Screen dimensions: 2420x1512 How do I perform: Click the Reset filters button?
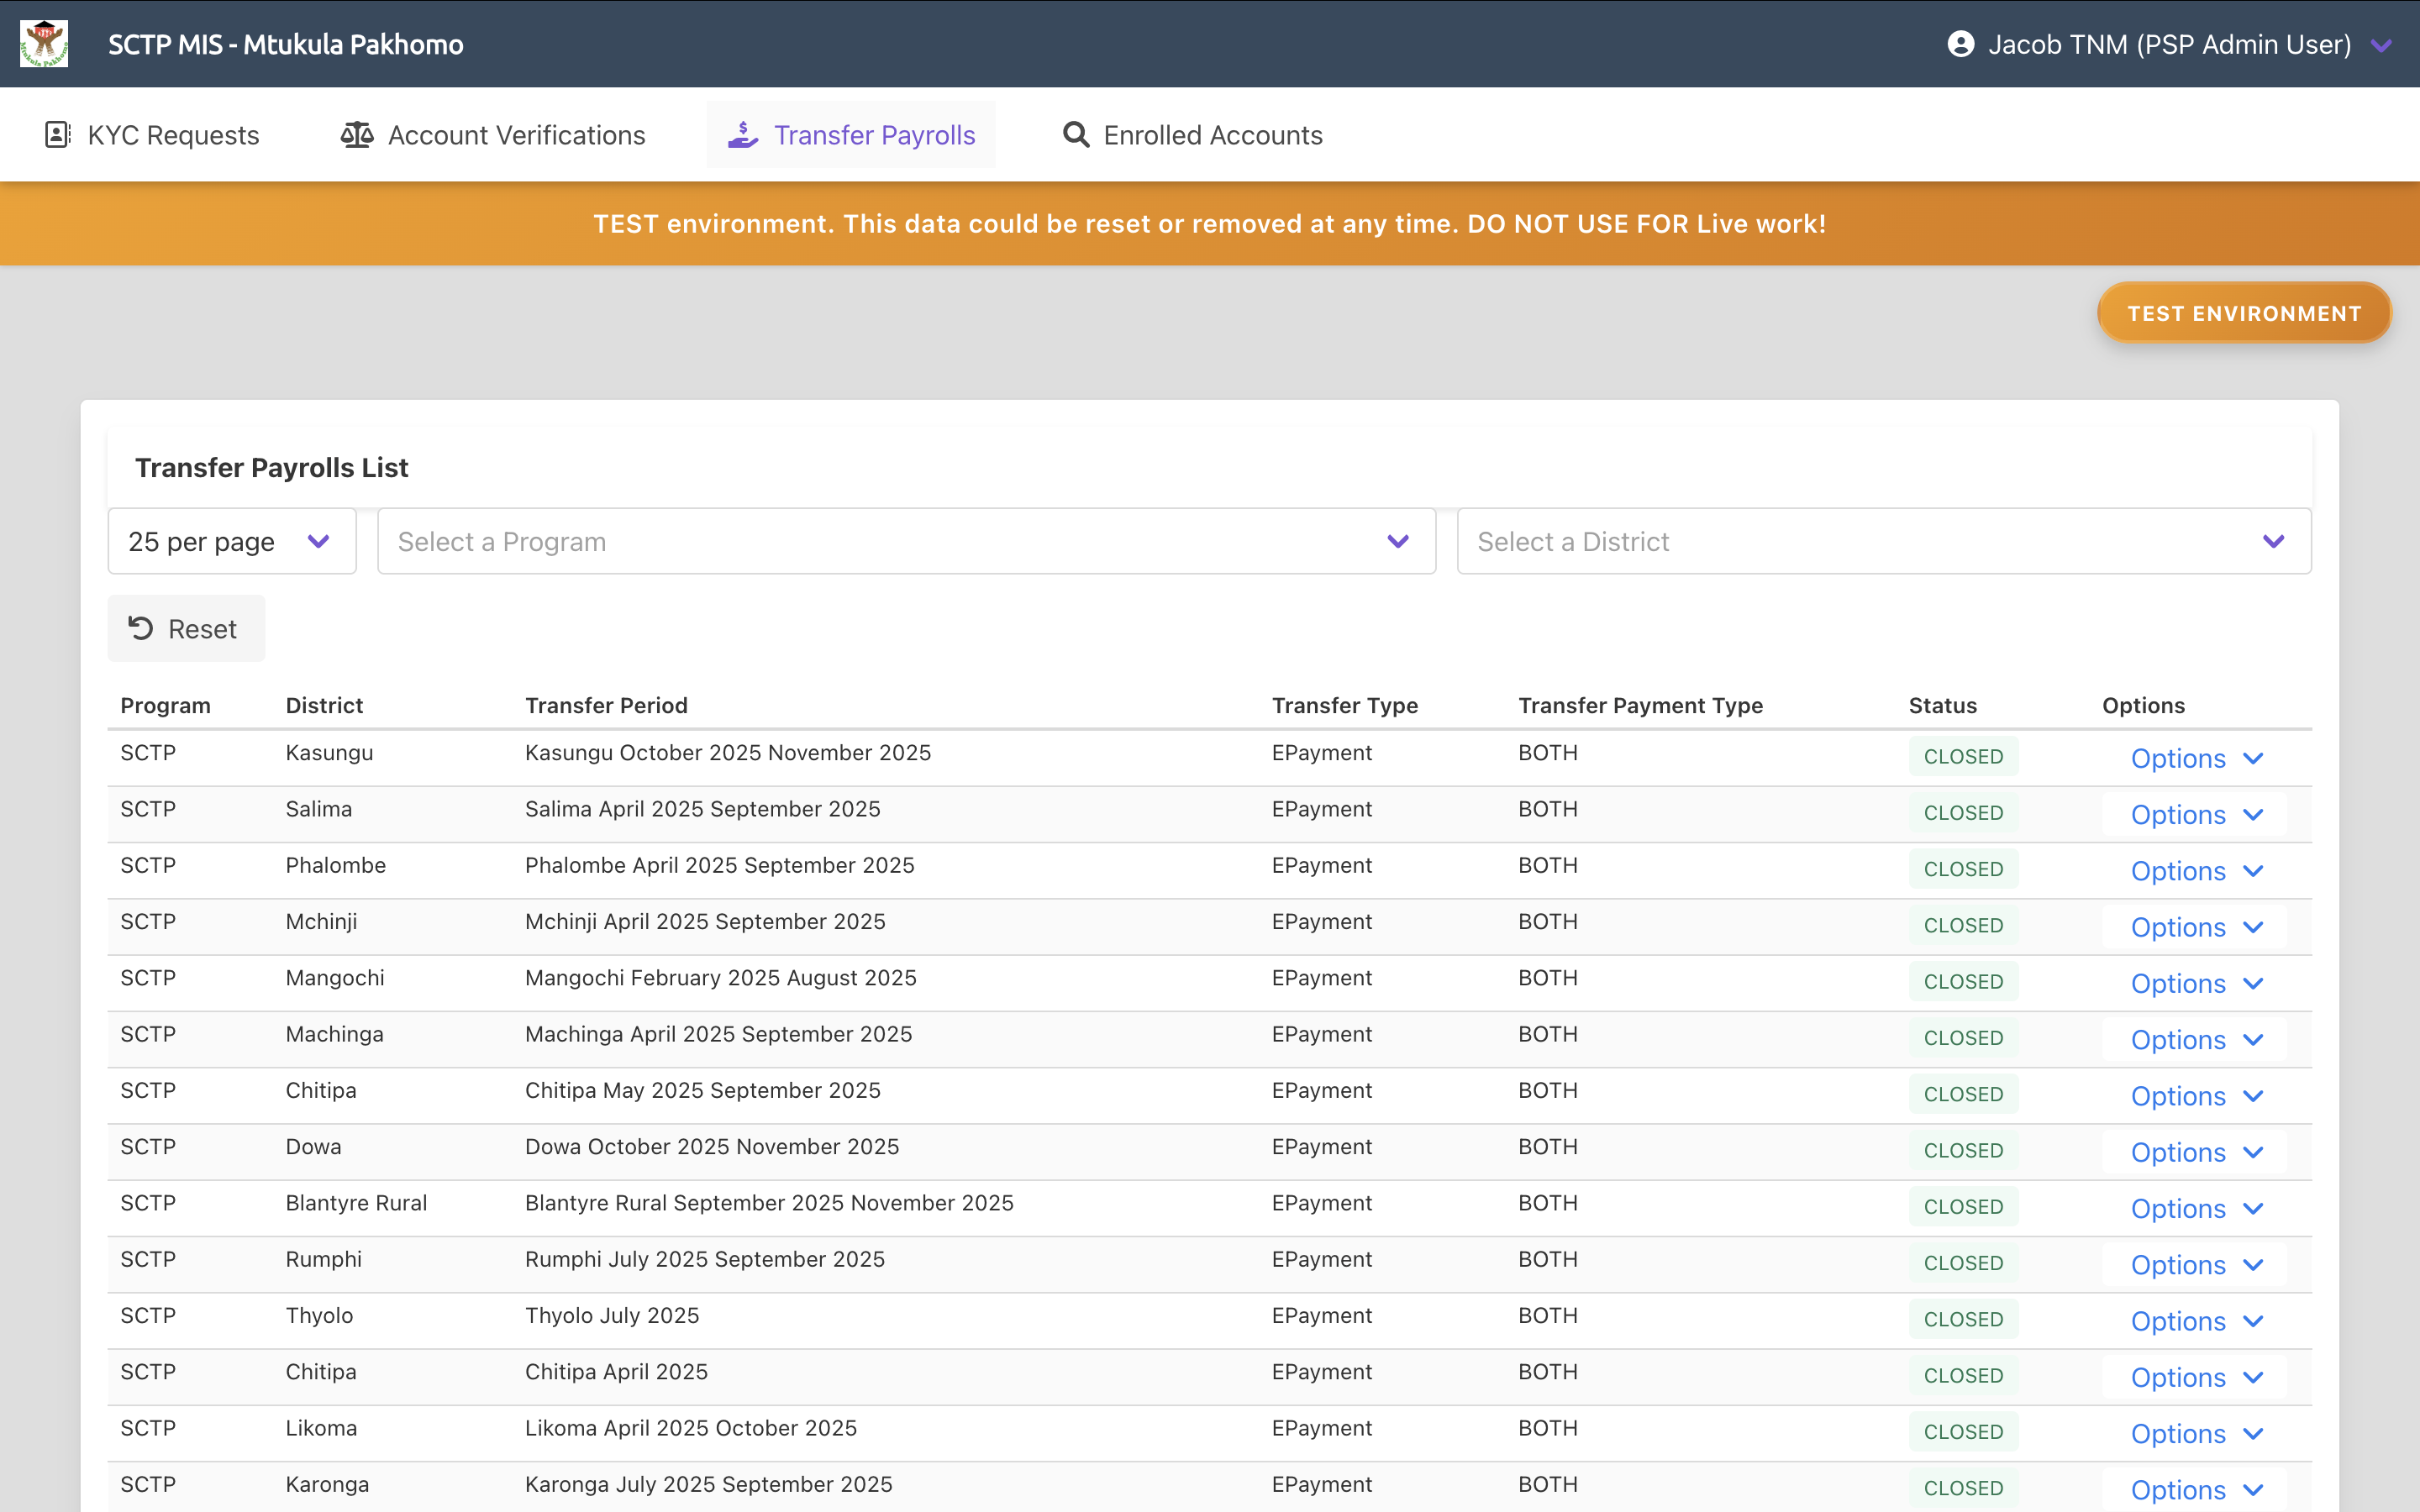point(186,628)
